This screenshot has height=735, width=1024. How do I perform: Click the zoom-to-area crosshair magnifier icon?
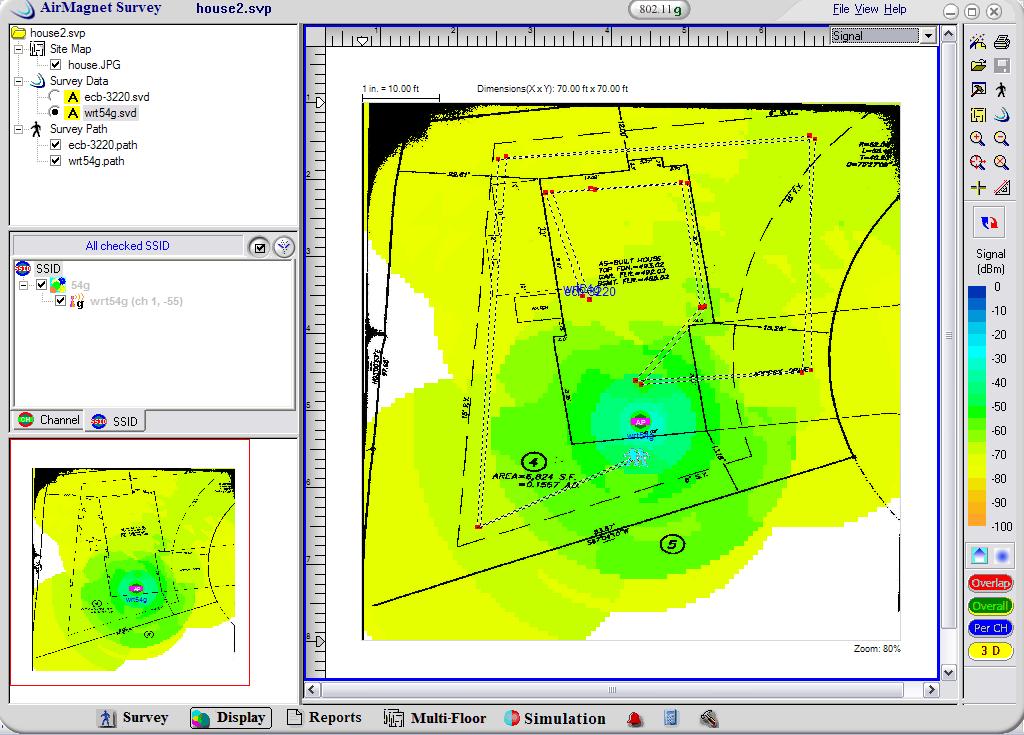(x=978, y=163)
